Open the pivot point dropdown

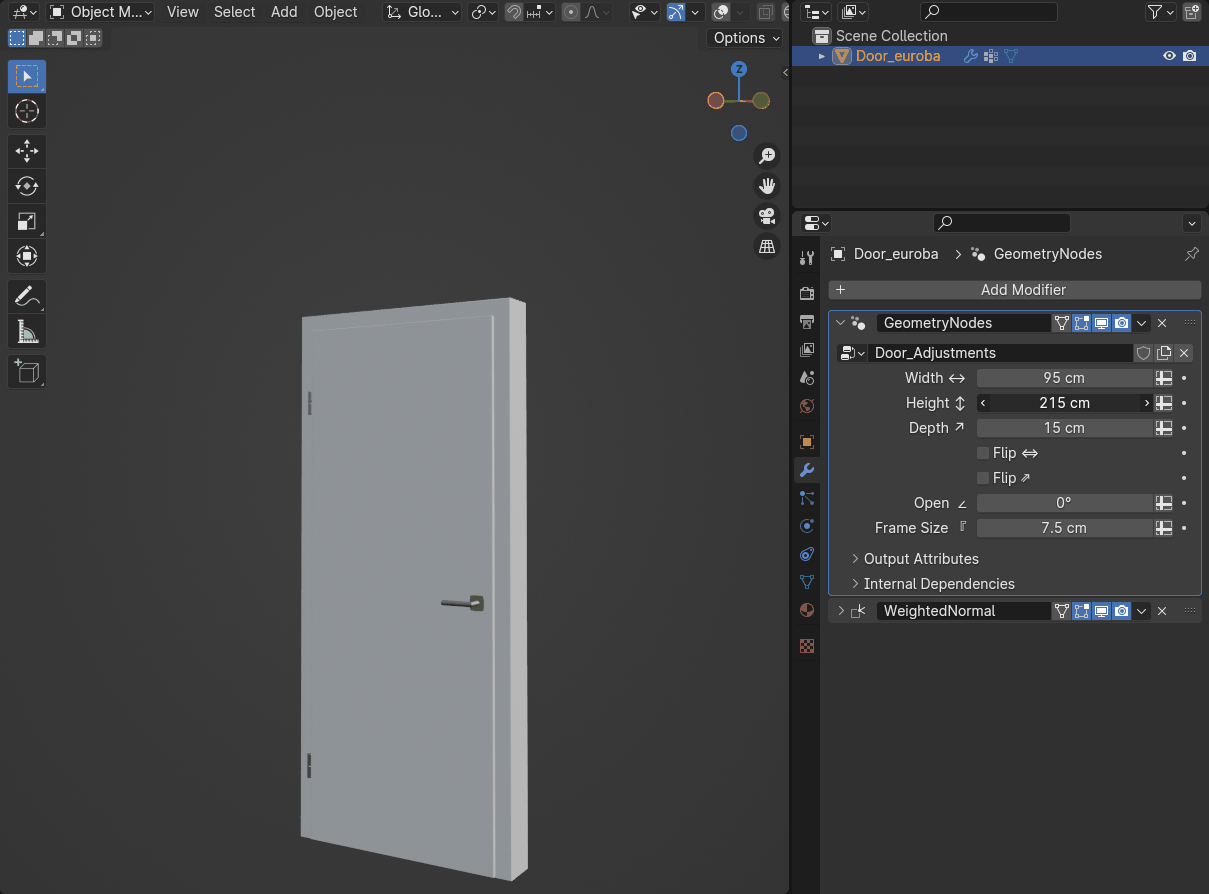pyautogui.click(x=484, y=12)
